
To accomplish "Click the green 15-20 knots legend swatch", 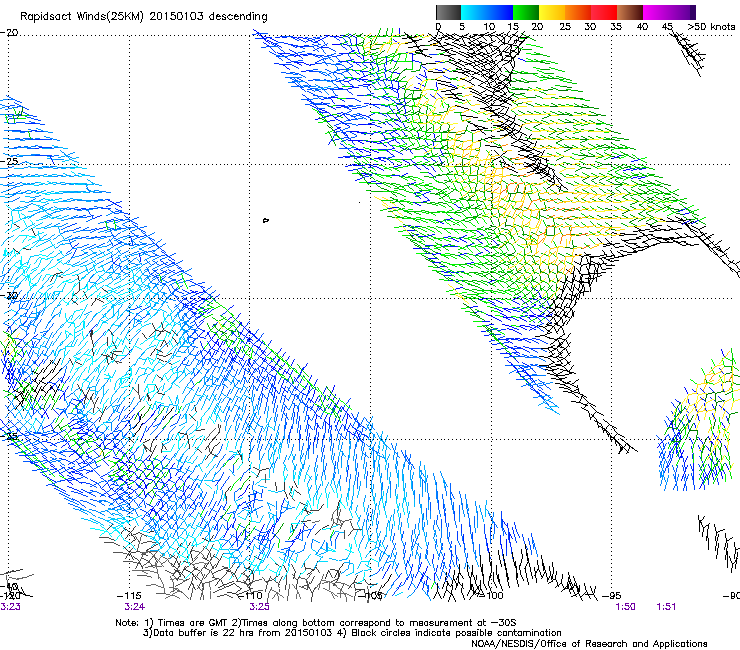I will tap(526, 12).
